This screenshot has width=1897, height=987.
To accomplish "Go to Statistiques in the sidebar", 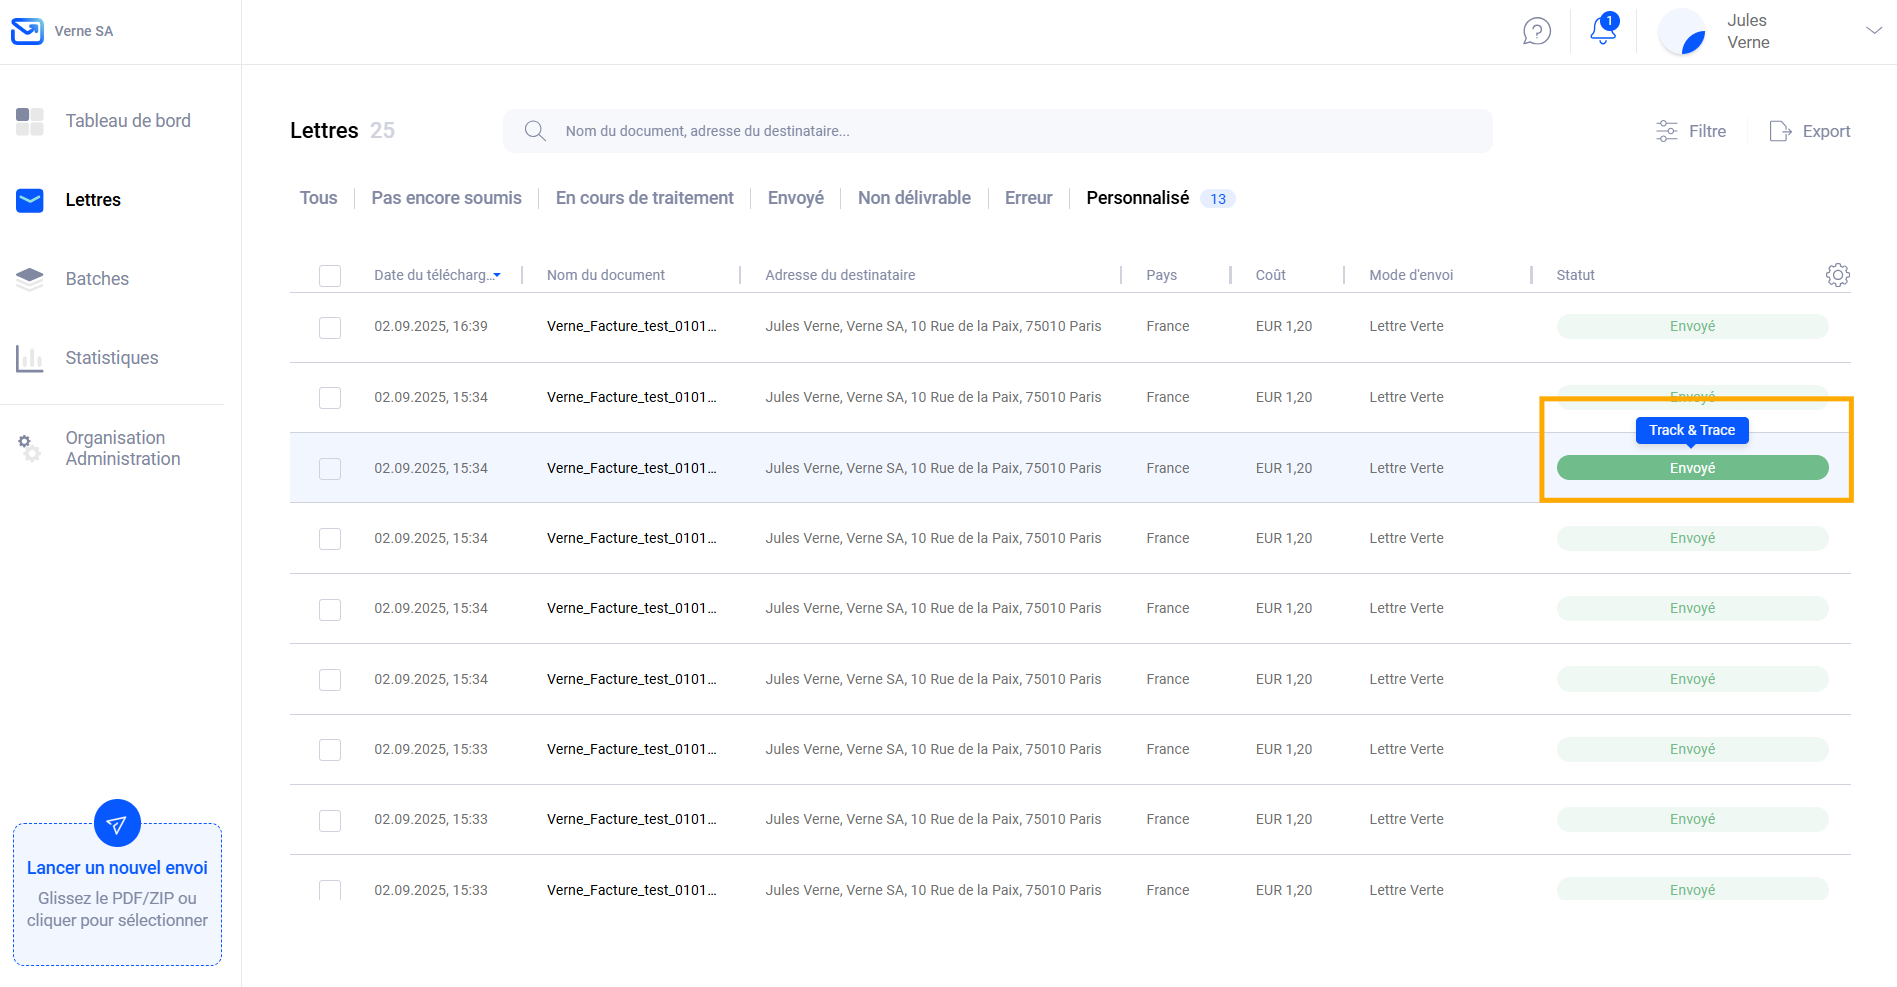I will [x=111, y=358].
